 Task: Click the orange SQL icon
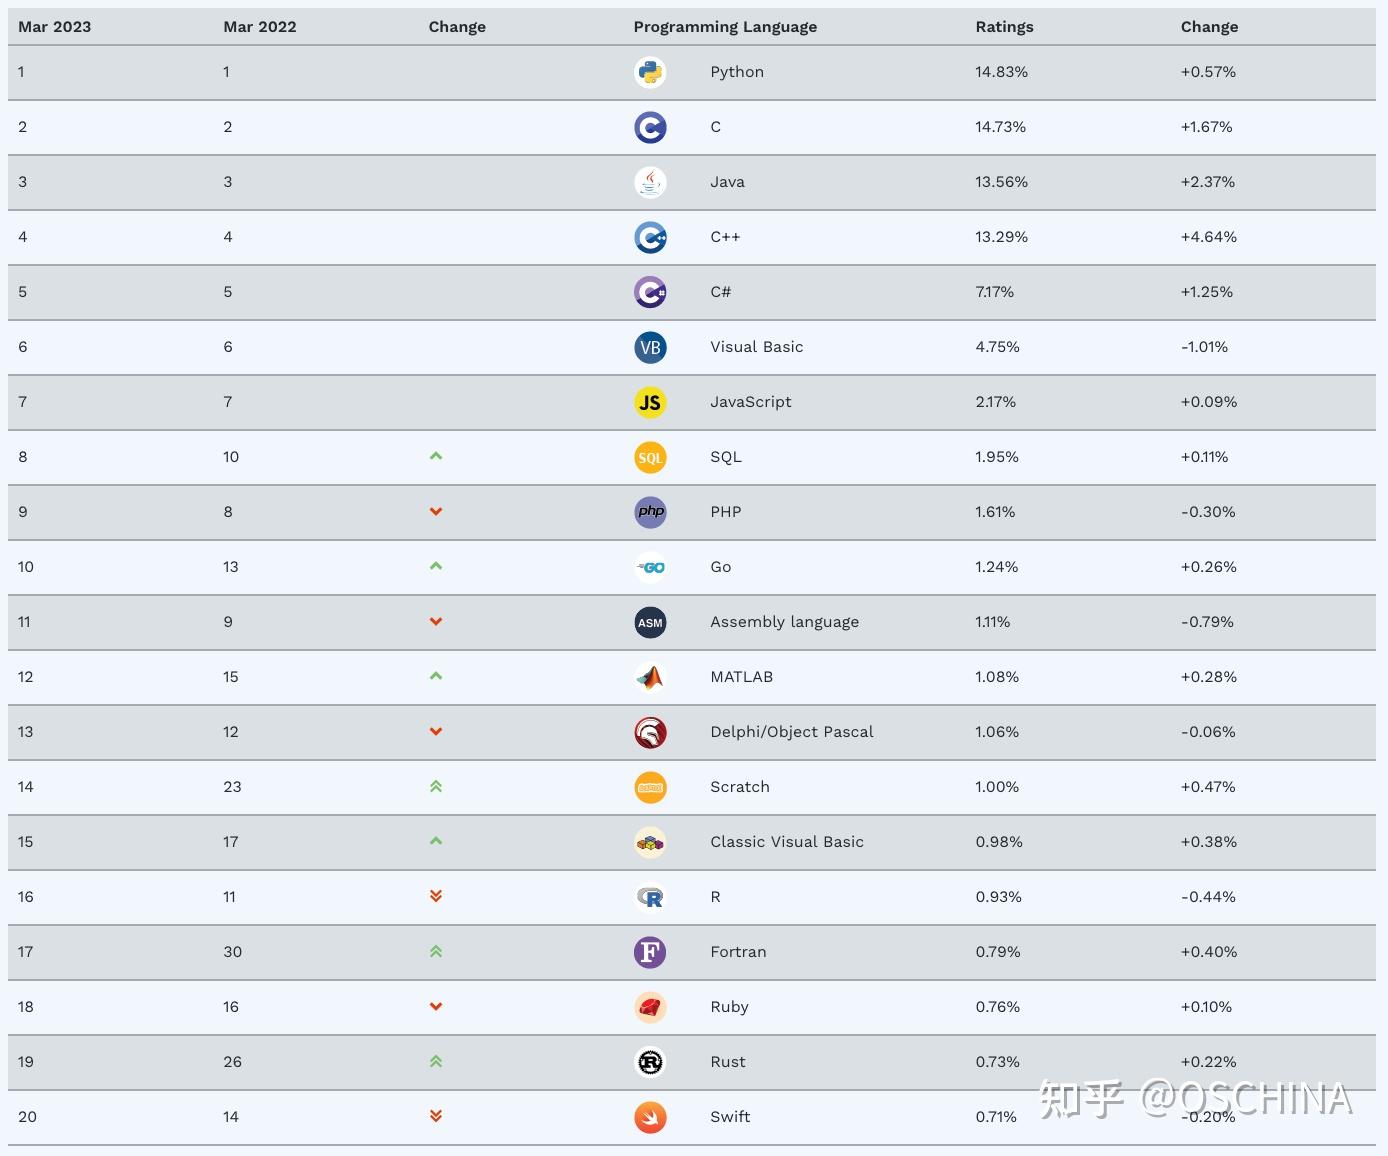coord(650,457)
